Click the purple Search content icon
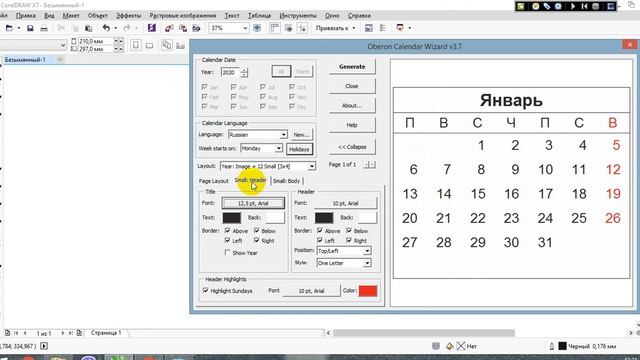This screenshot has height=360, width=640. click(x=152, y=28)
